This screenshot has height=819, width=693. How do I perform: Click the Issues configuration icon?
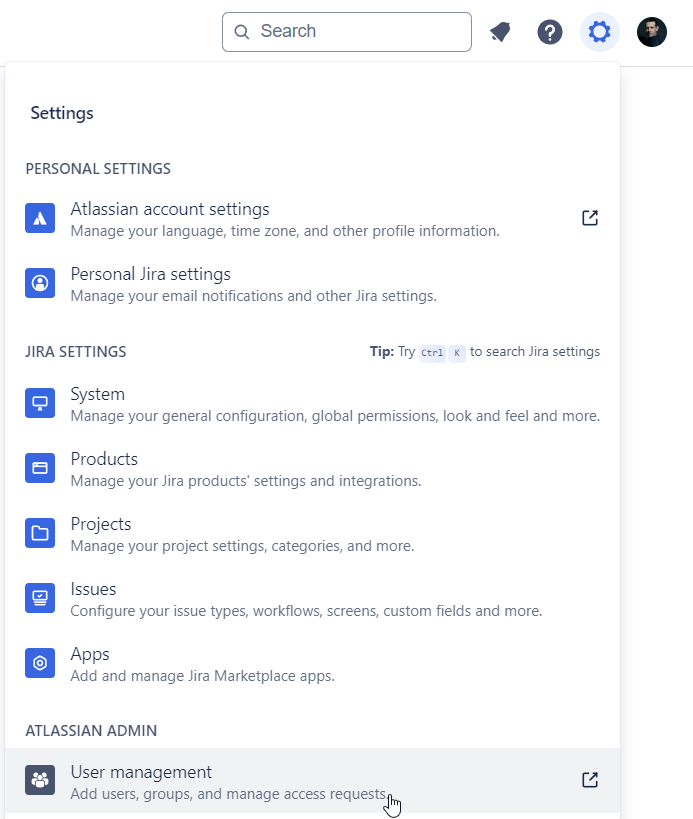pos(40,598)
